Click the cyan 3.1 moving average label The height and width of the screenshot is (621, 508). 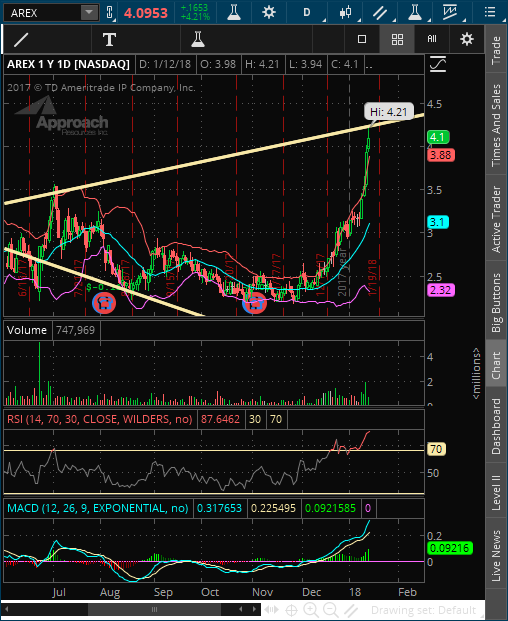tap(438, 222)
